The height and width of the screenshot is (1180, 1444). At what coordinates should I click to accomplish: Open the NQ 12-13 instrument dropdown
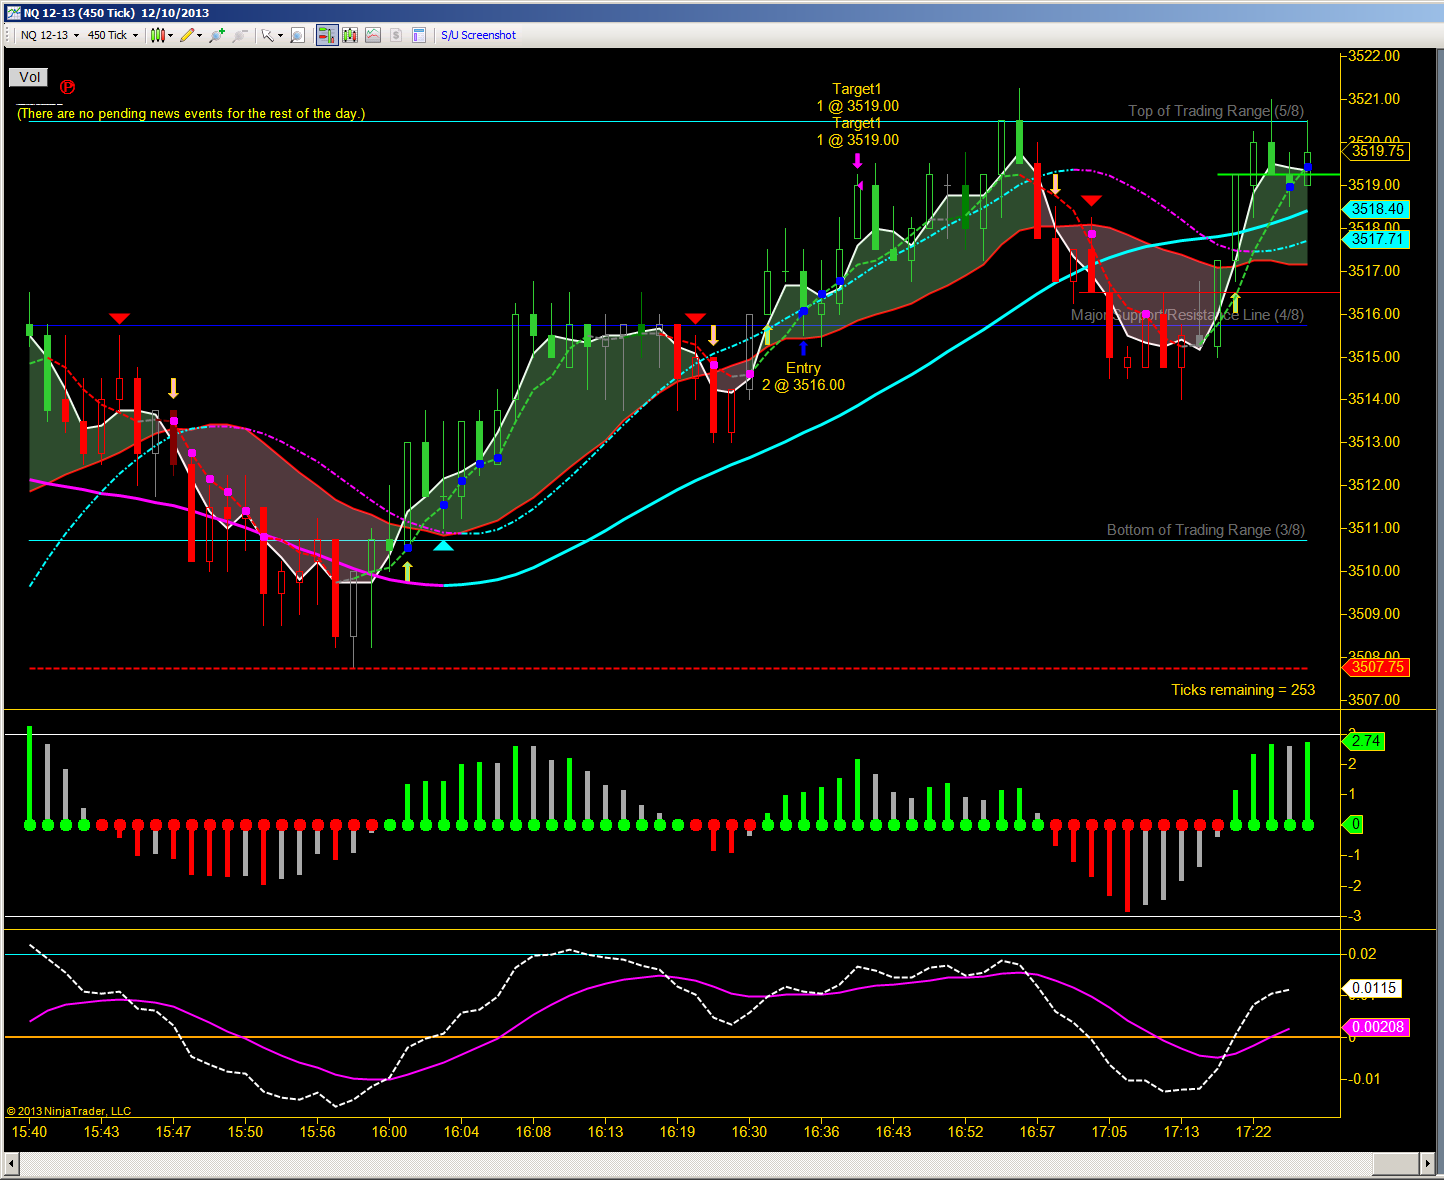(x=50, y=35)
